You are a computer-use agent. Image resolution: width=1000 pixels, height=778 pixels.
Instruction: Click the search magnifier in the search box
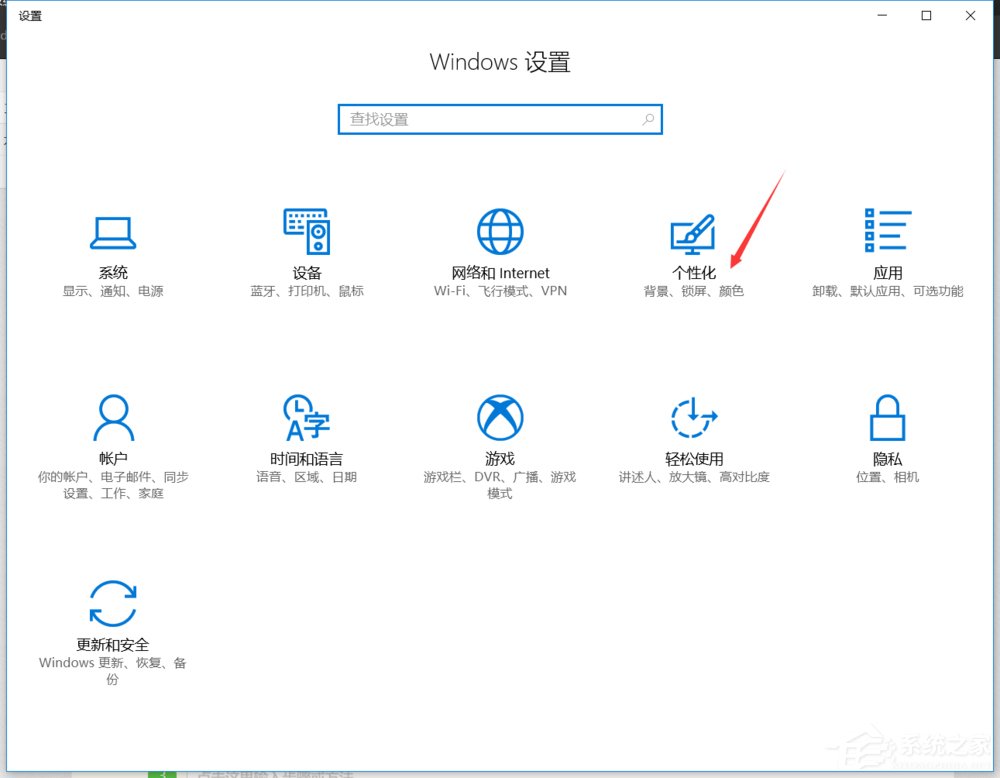click(x=646, y=118)
